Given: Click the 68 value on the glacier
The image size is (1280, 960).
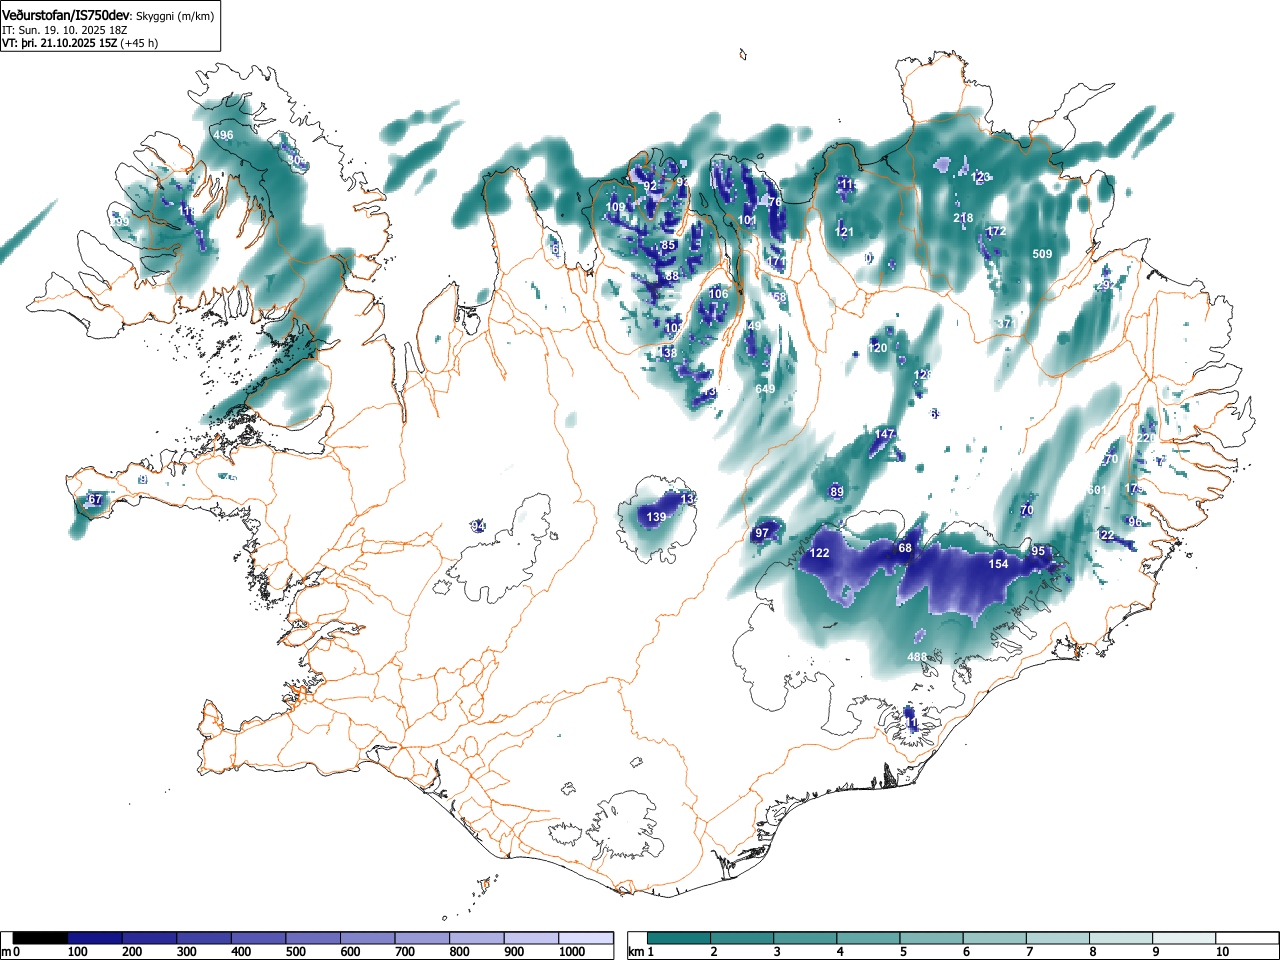Looking at the screenshot, I should pyautogui.click(x=905, y=548).
